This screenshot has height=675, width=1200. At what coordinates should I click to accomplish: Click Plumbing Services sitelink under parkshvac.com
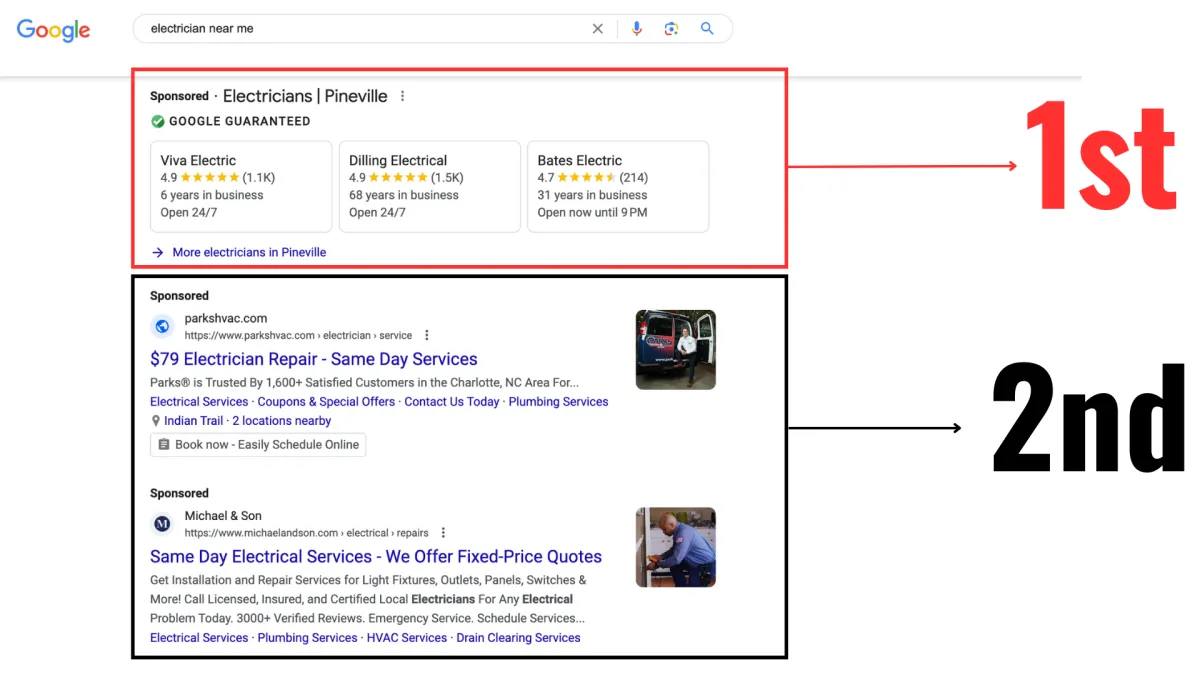[x=558, y=402]
